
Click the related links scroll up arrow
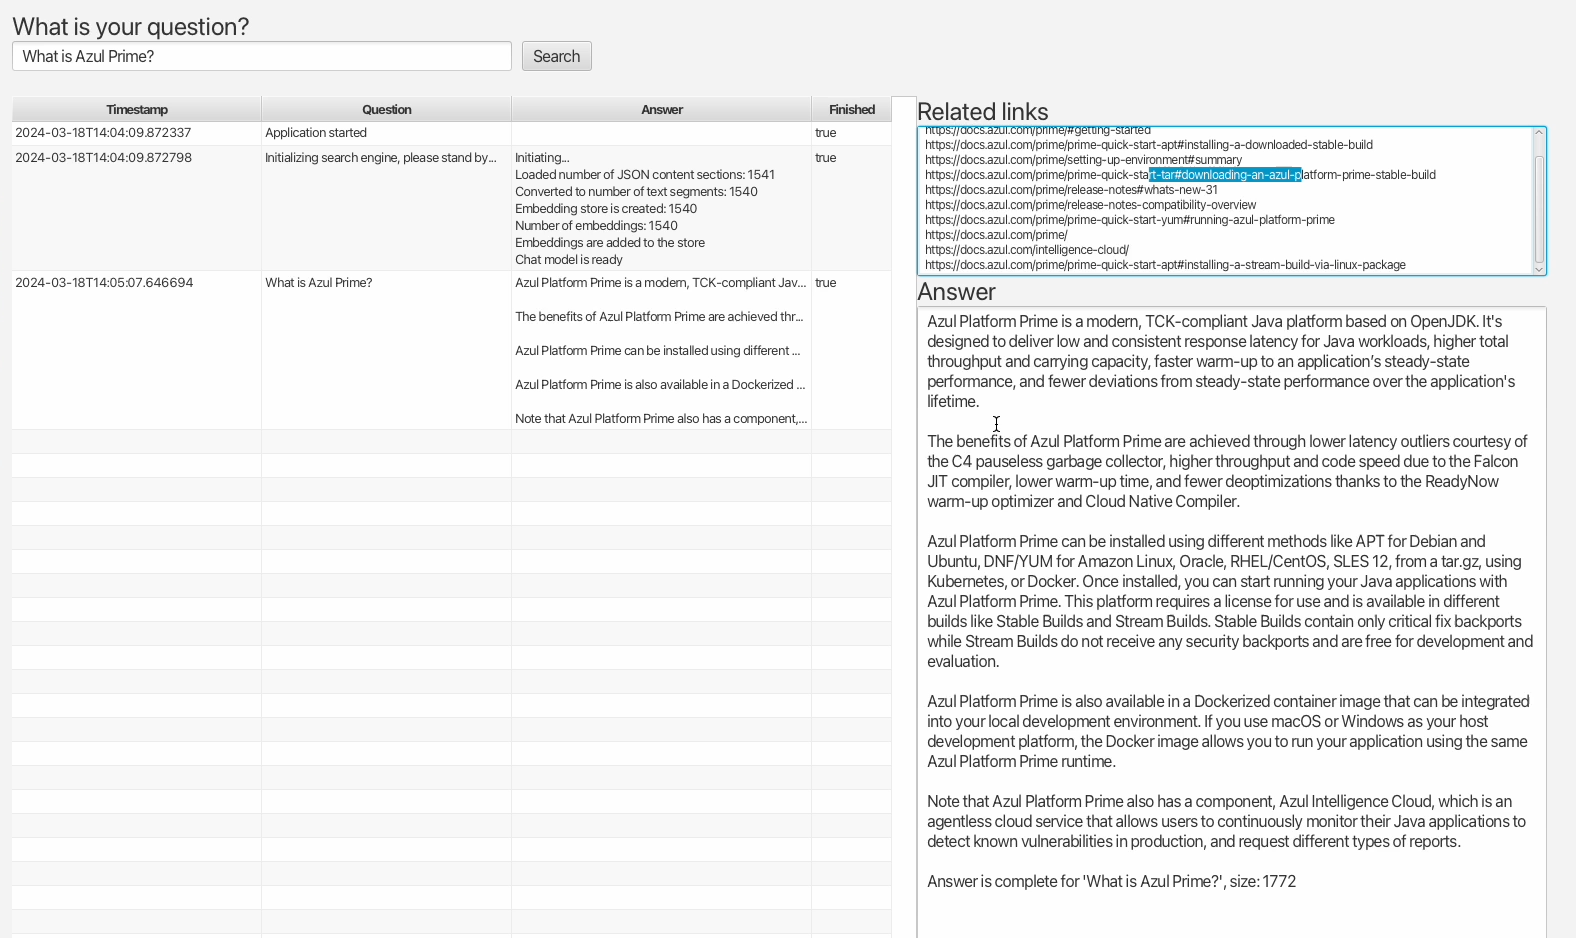point(1539,133)
